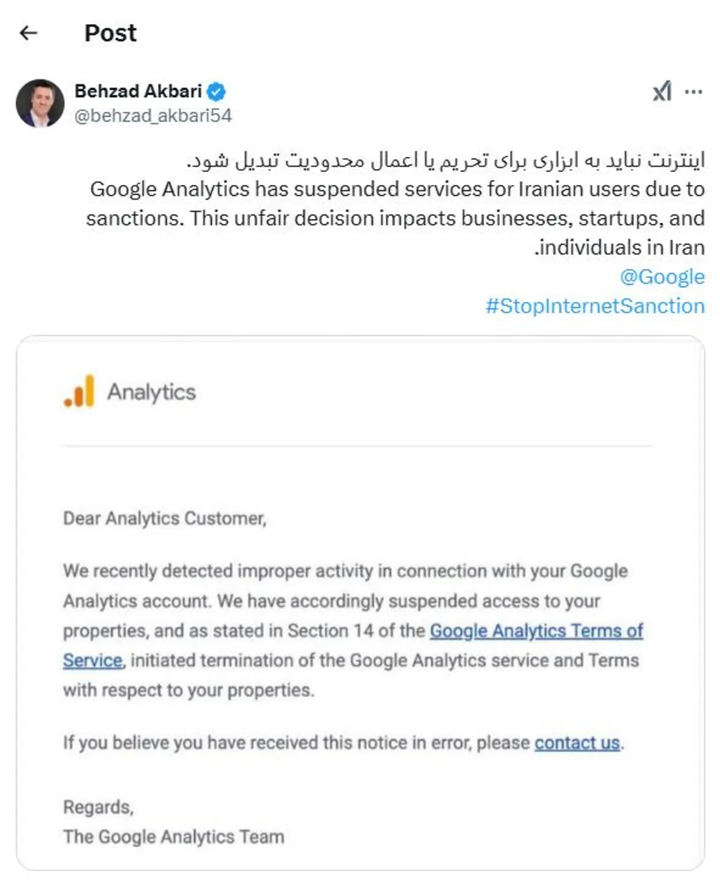Click the 'Dear Analytics Customer' greeting
Screen dimensions: 720x888
click(x=165, y=518)
